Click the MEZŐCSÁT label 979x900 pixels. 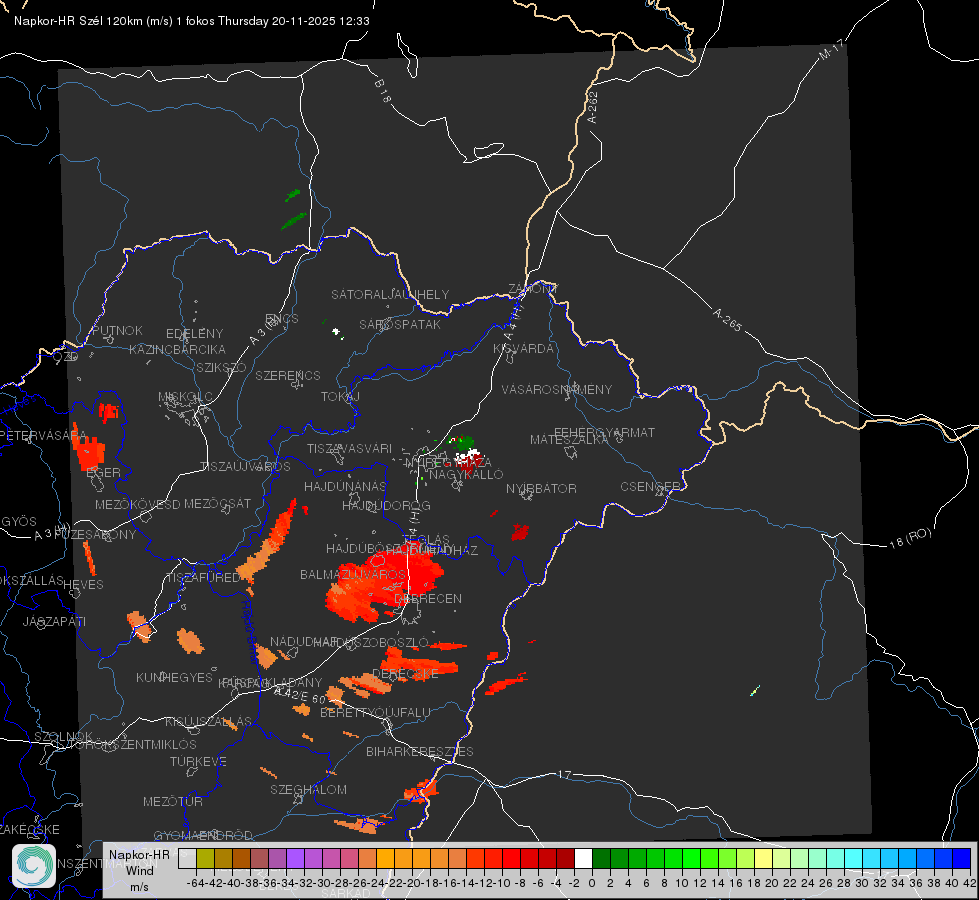point(217,503)
